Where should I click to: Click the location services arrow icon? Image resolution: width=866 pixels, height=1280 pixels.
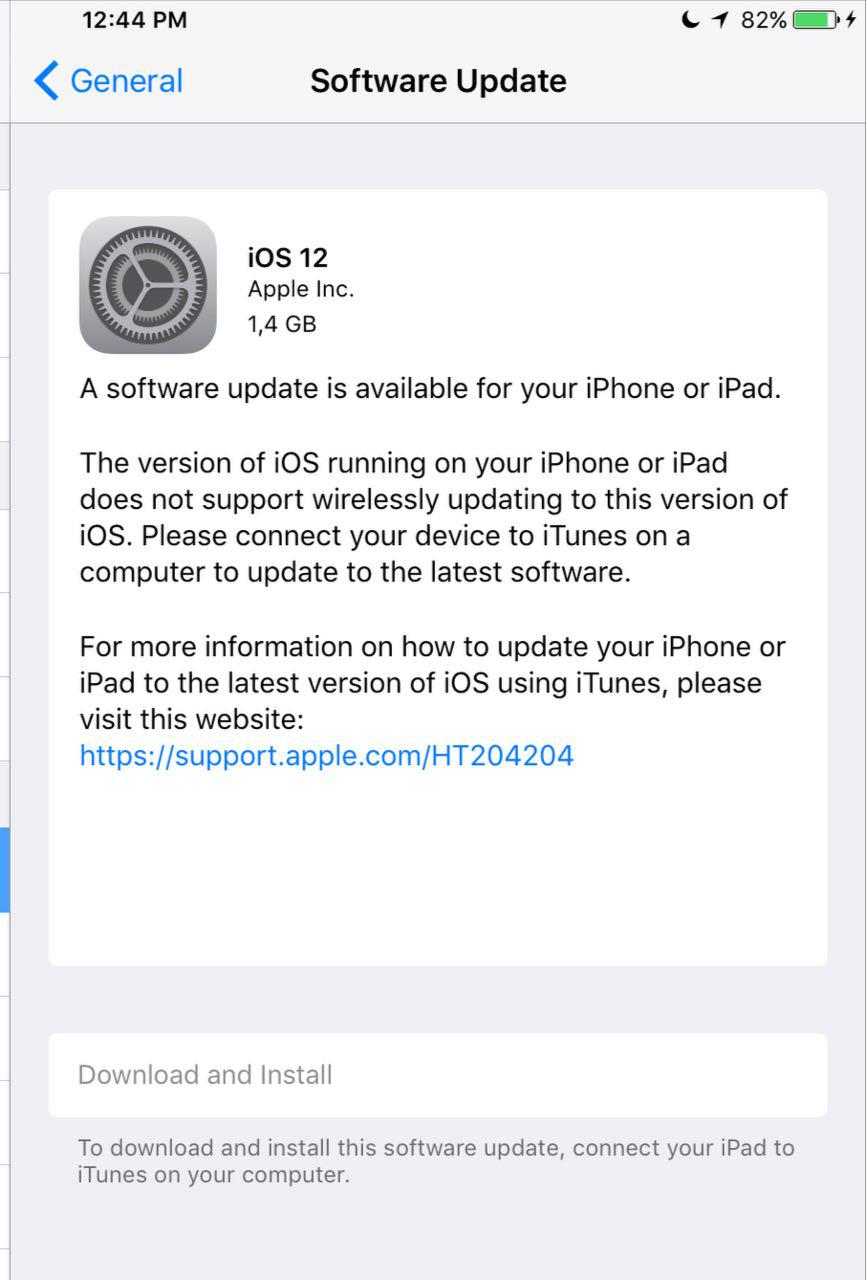coord(720,20)
